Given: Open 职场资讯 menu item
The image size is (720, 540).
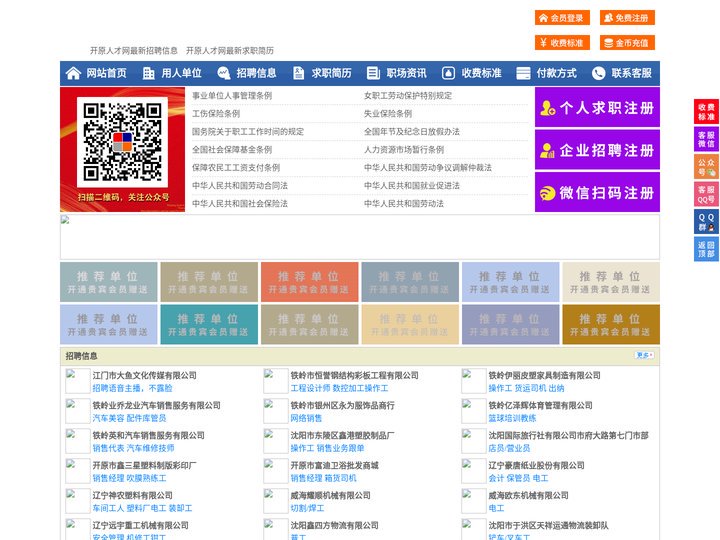Looking at the screenshot, I should [406, 73].
